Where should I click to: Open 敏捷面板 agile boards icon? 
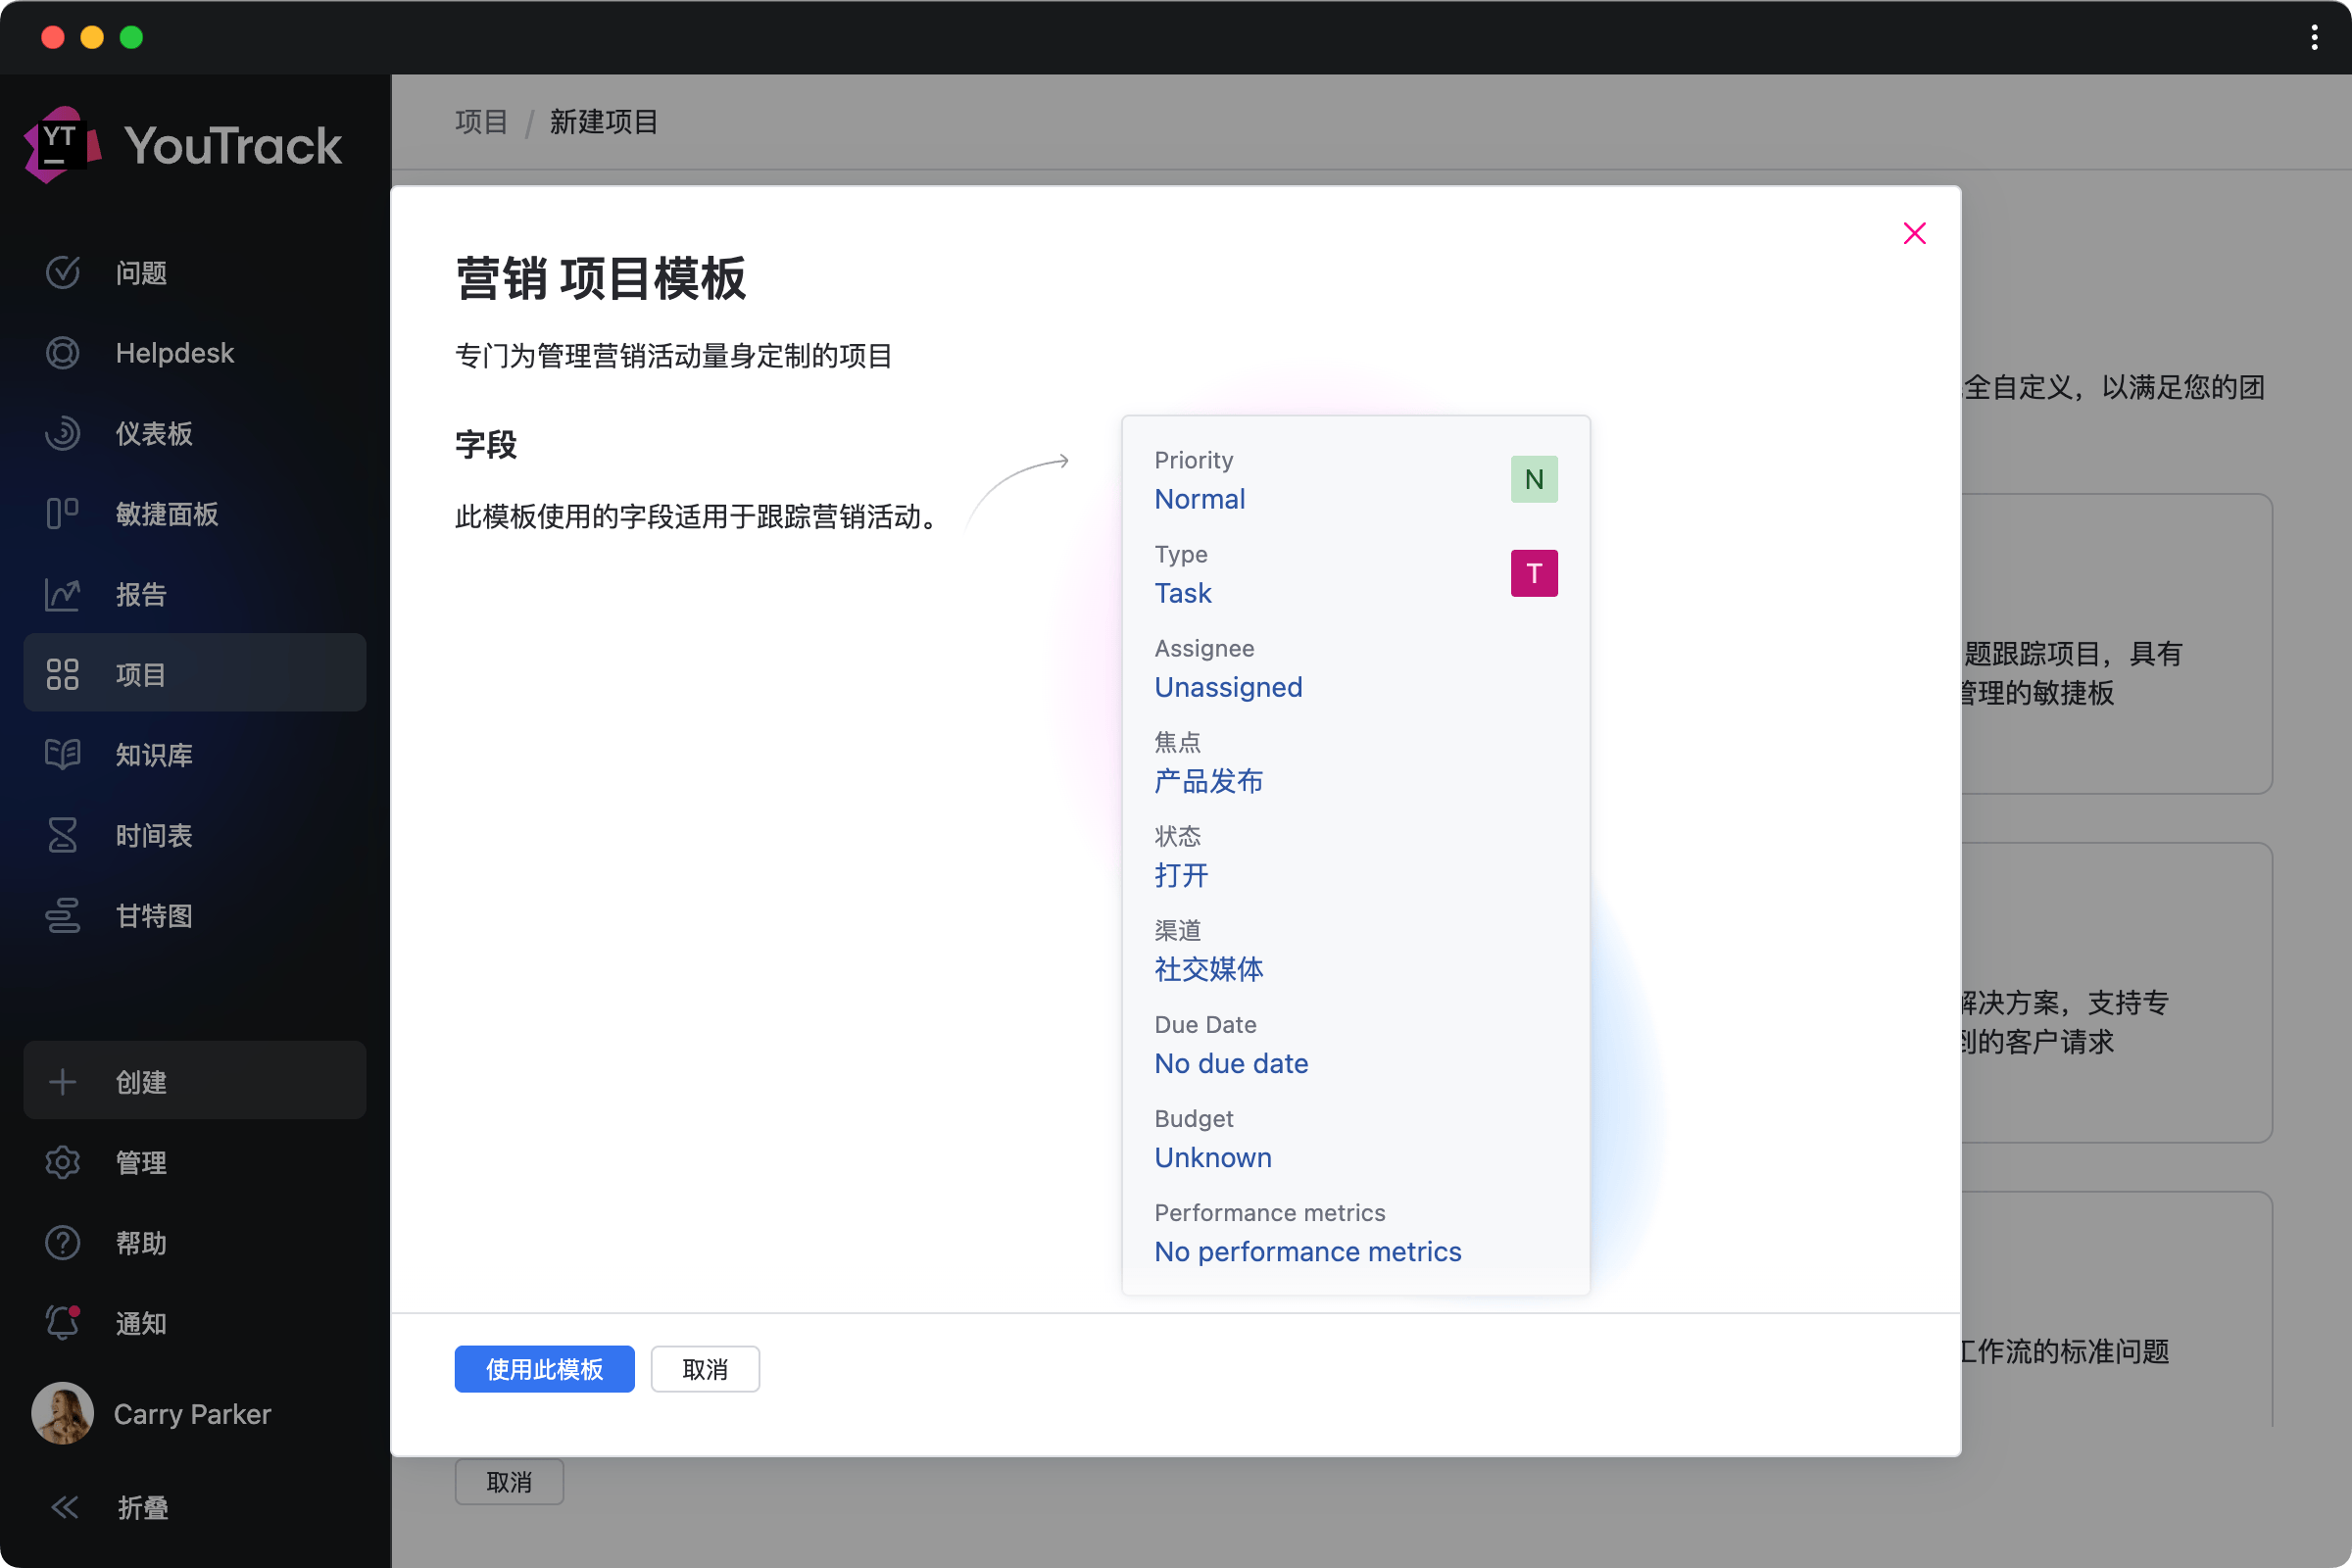coord(62,514)
